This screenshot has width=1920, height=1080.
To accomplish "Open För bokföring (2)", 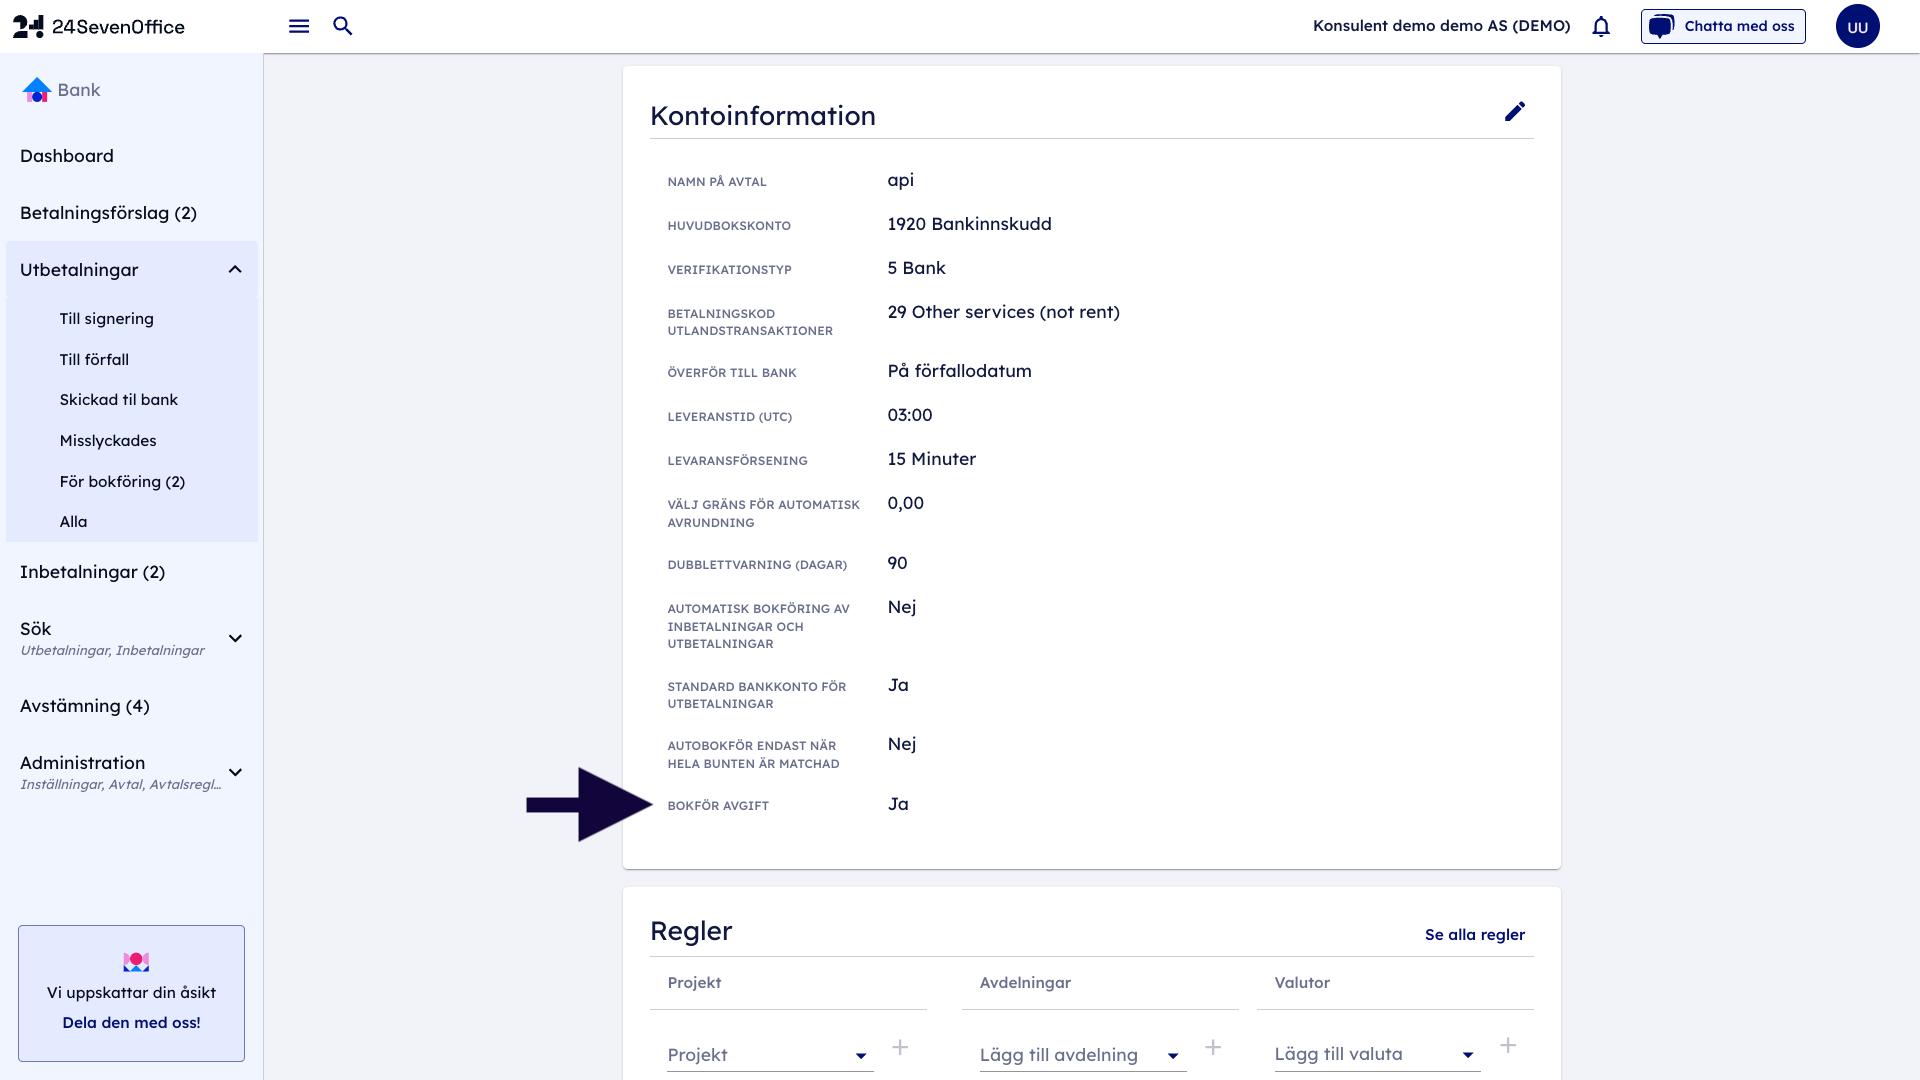I will click(122, 482).
